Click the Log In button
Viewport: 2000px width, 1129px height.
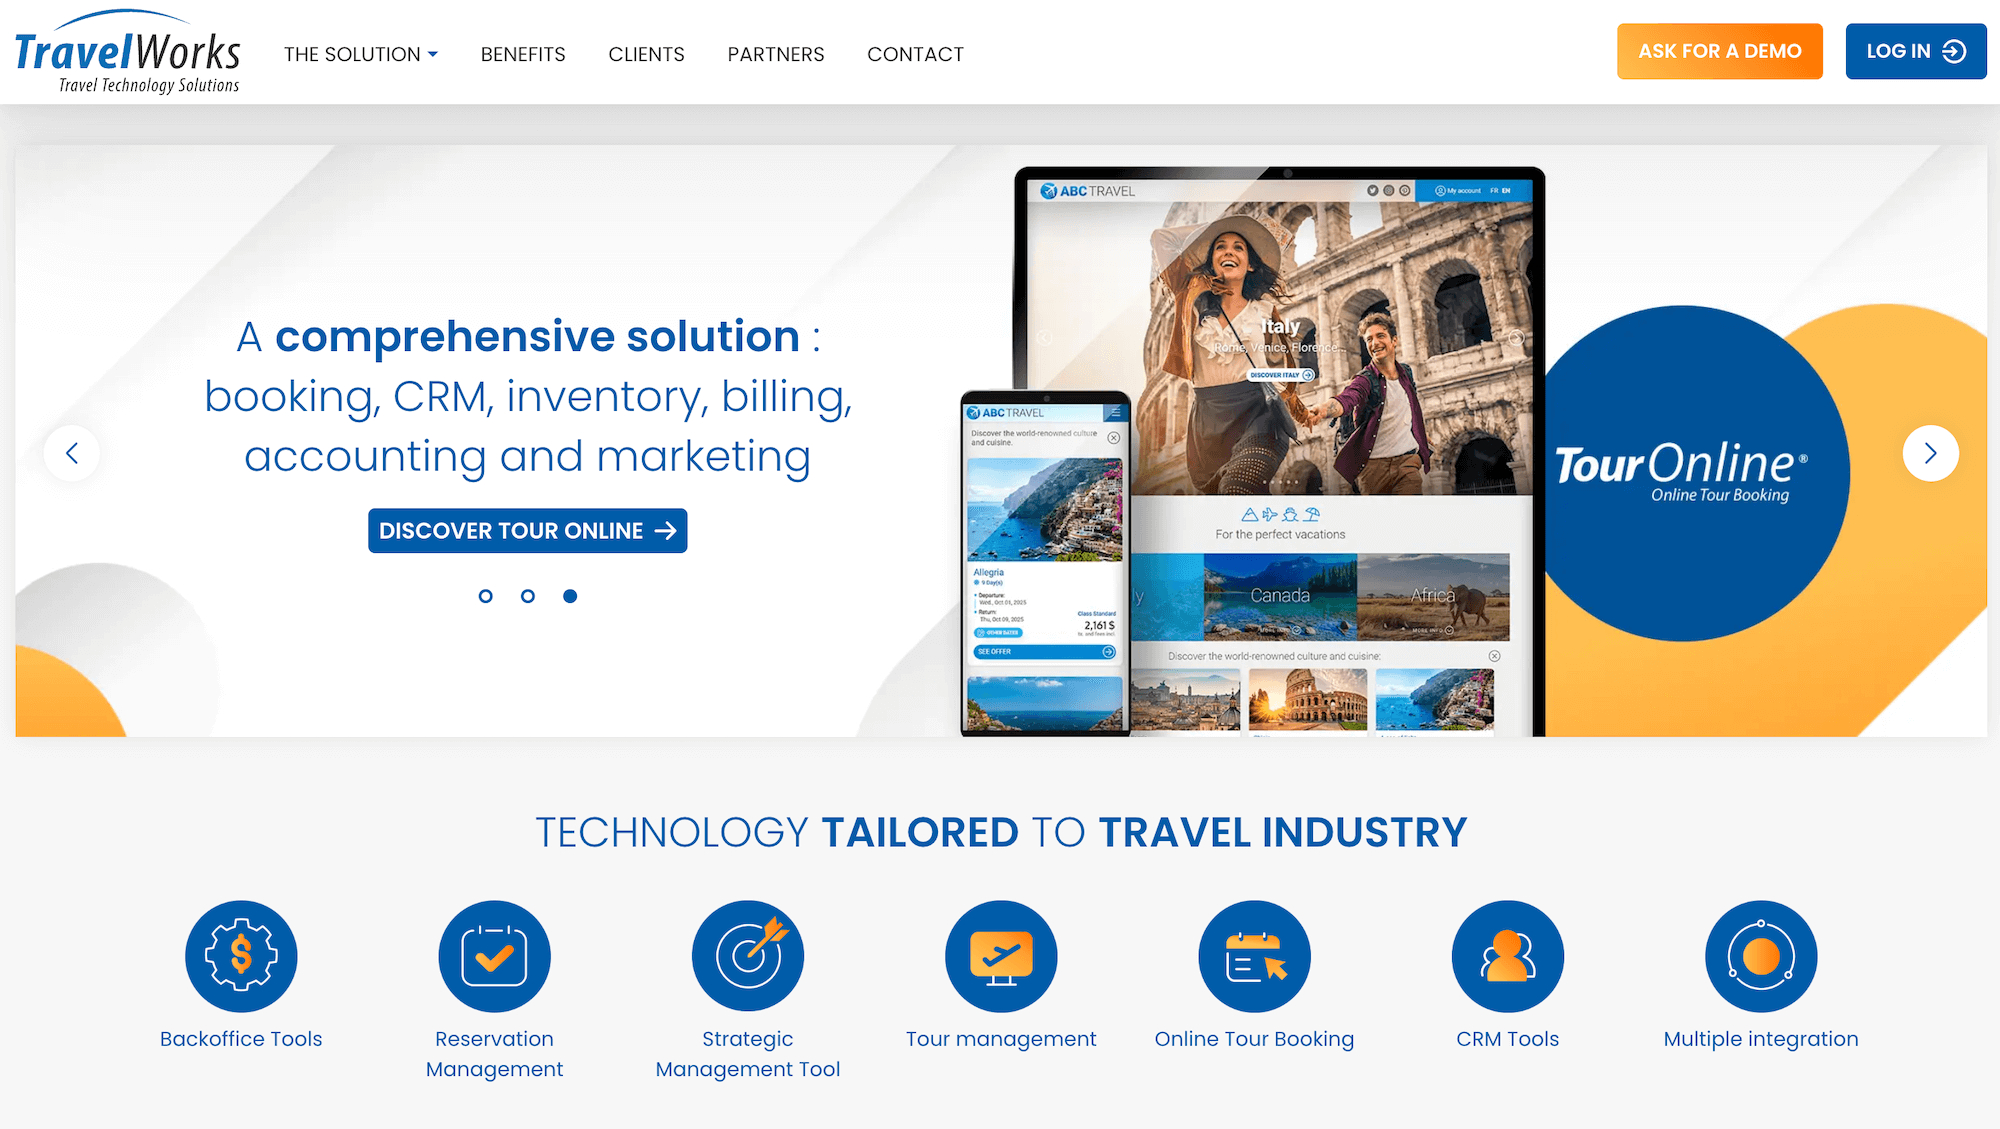click(1913, 51)
